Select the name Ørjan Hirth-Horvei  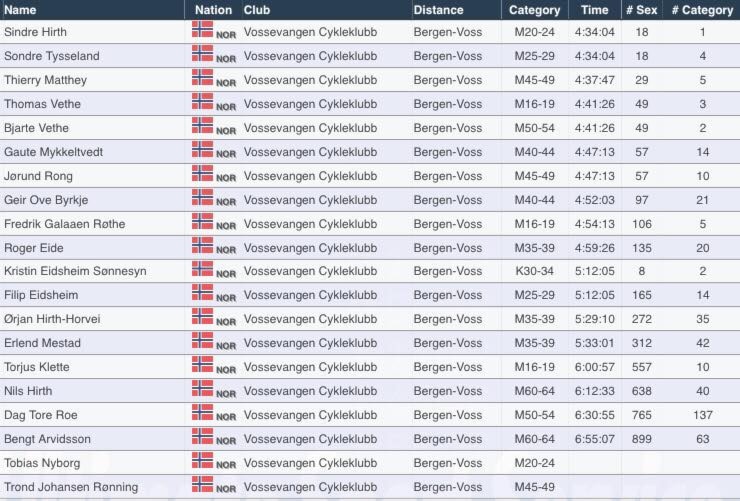tap(52, 319)
